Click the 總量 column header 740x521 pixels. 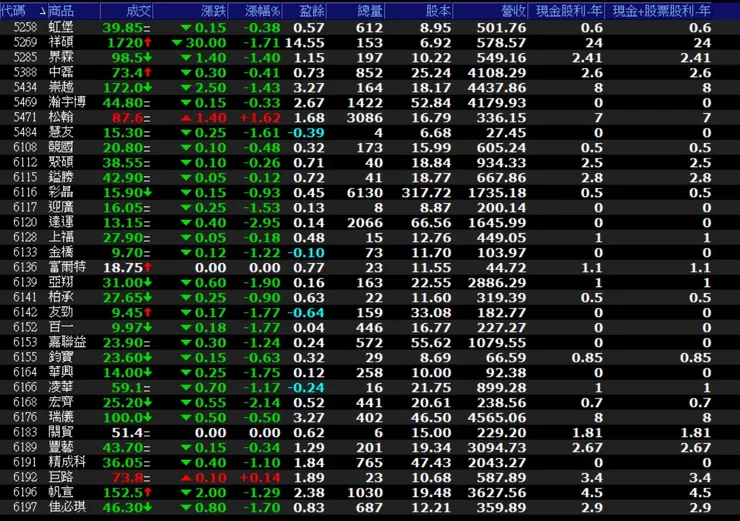tap(370, 11)
